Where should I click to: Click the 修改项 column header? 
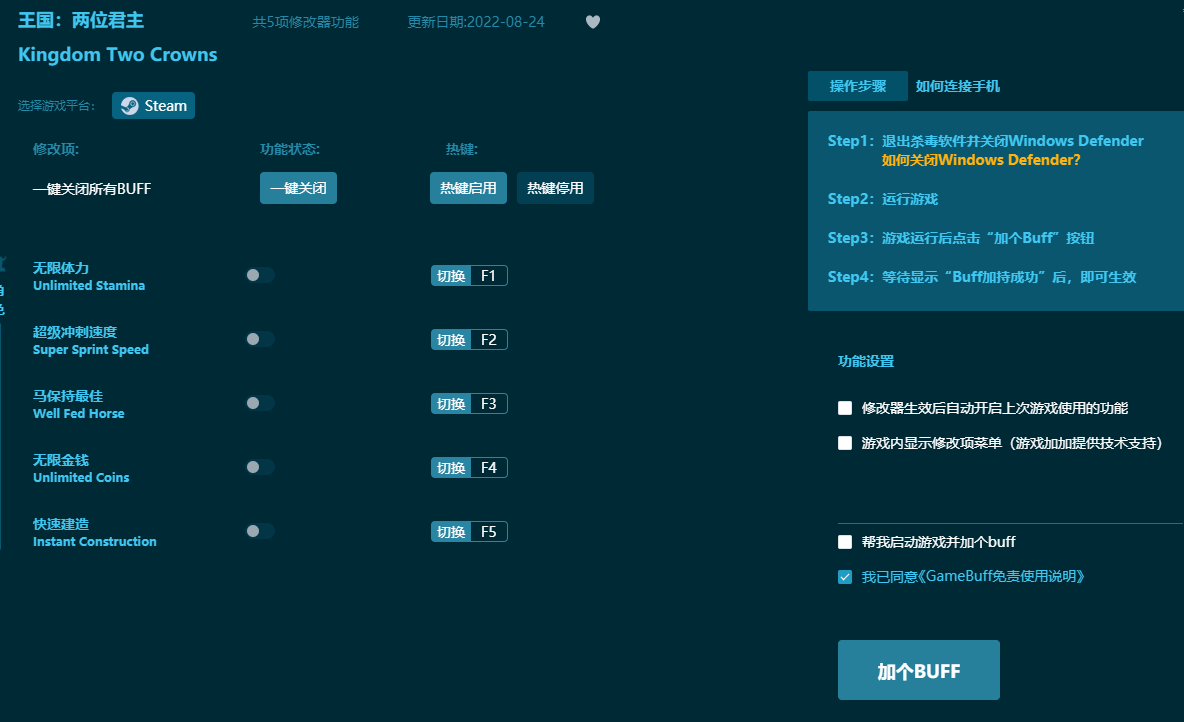pyautogui.click(x=56, y=149)
